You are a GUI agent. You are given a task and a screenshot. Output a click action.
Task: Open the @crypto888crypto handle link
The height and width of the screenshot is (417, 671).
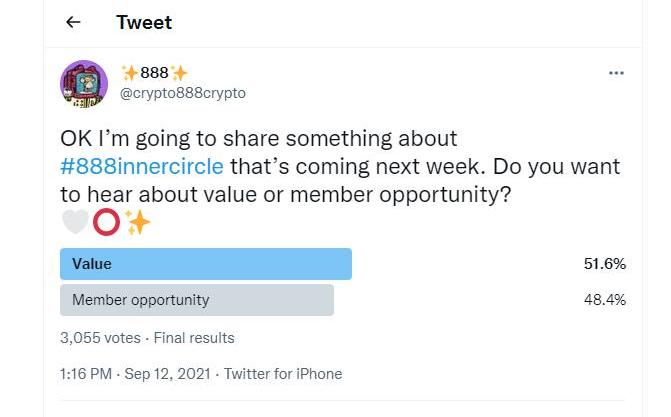182,93
